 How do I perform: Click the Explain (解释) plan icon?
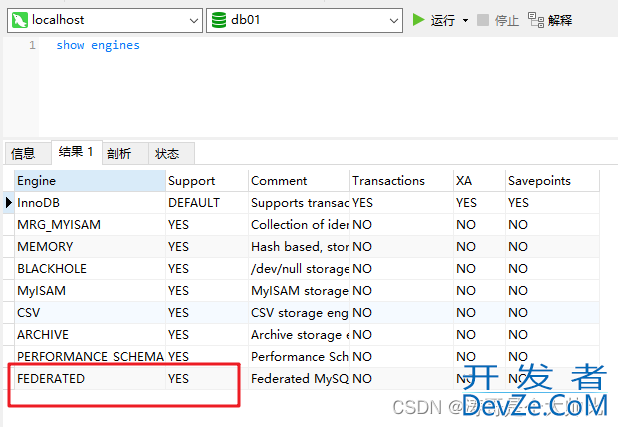(x=536, y=20)
